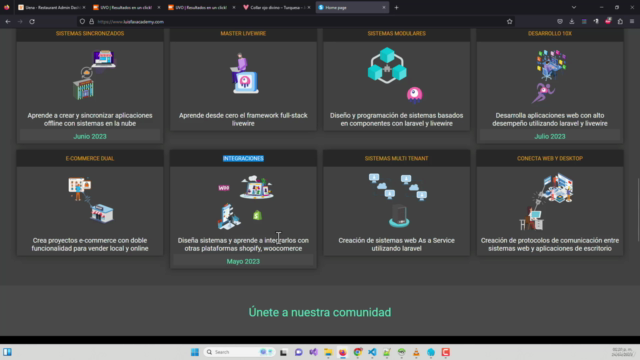Open the Pocket save icon

[x=560, y=22]
